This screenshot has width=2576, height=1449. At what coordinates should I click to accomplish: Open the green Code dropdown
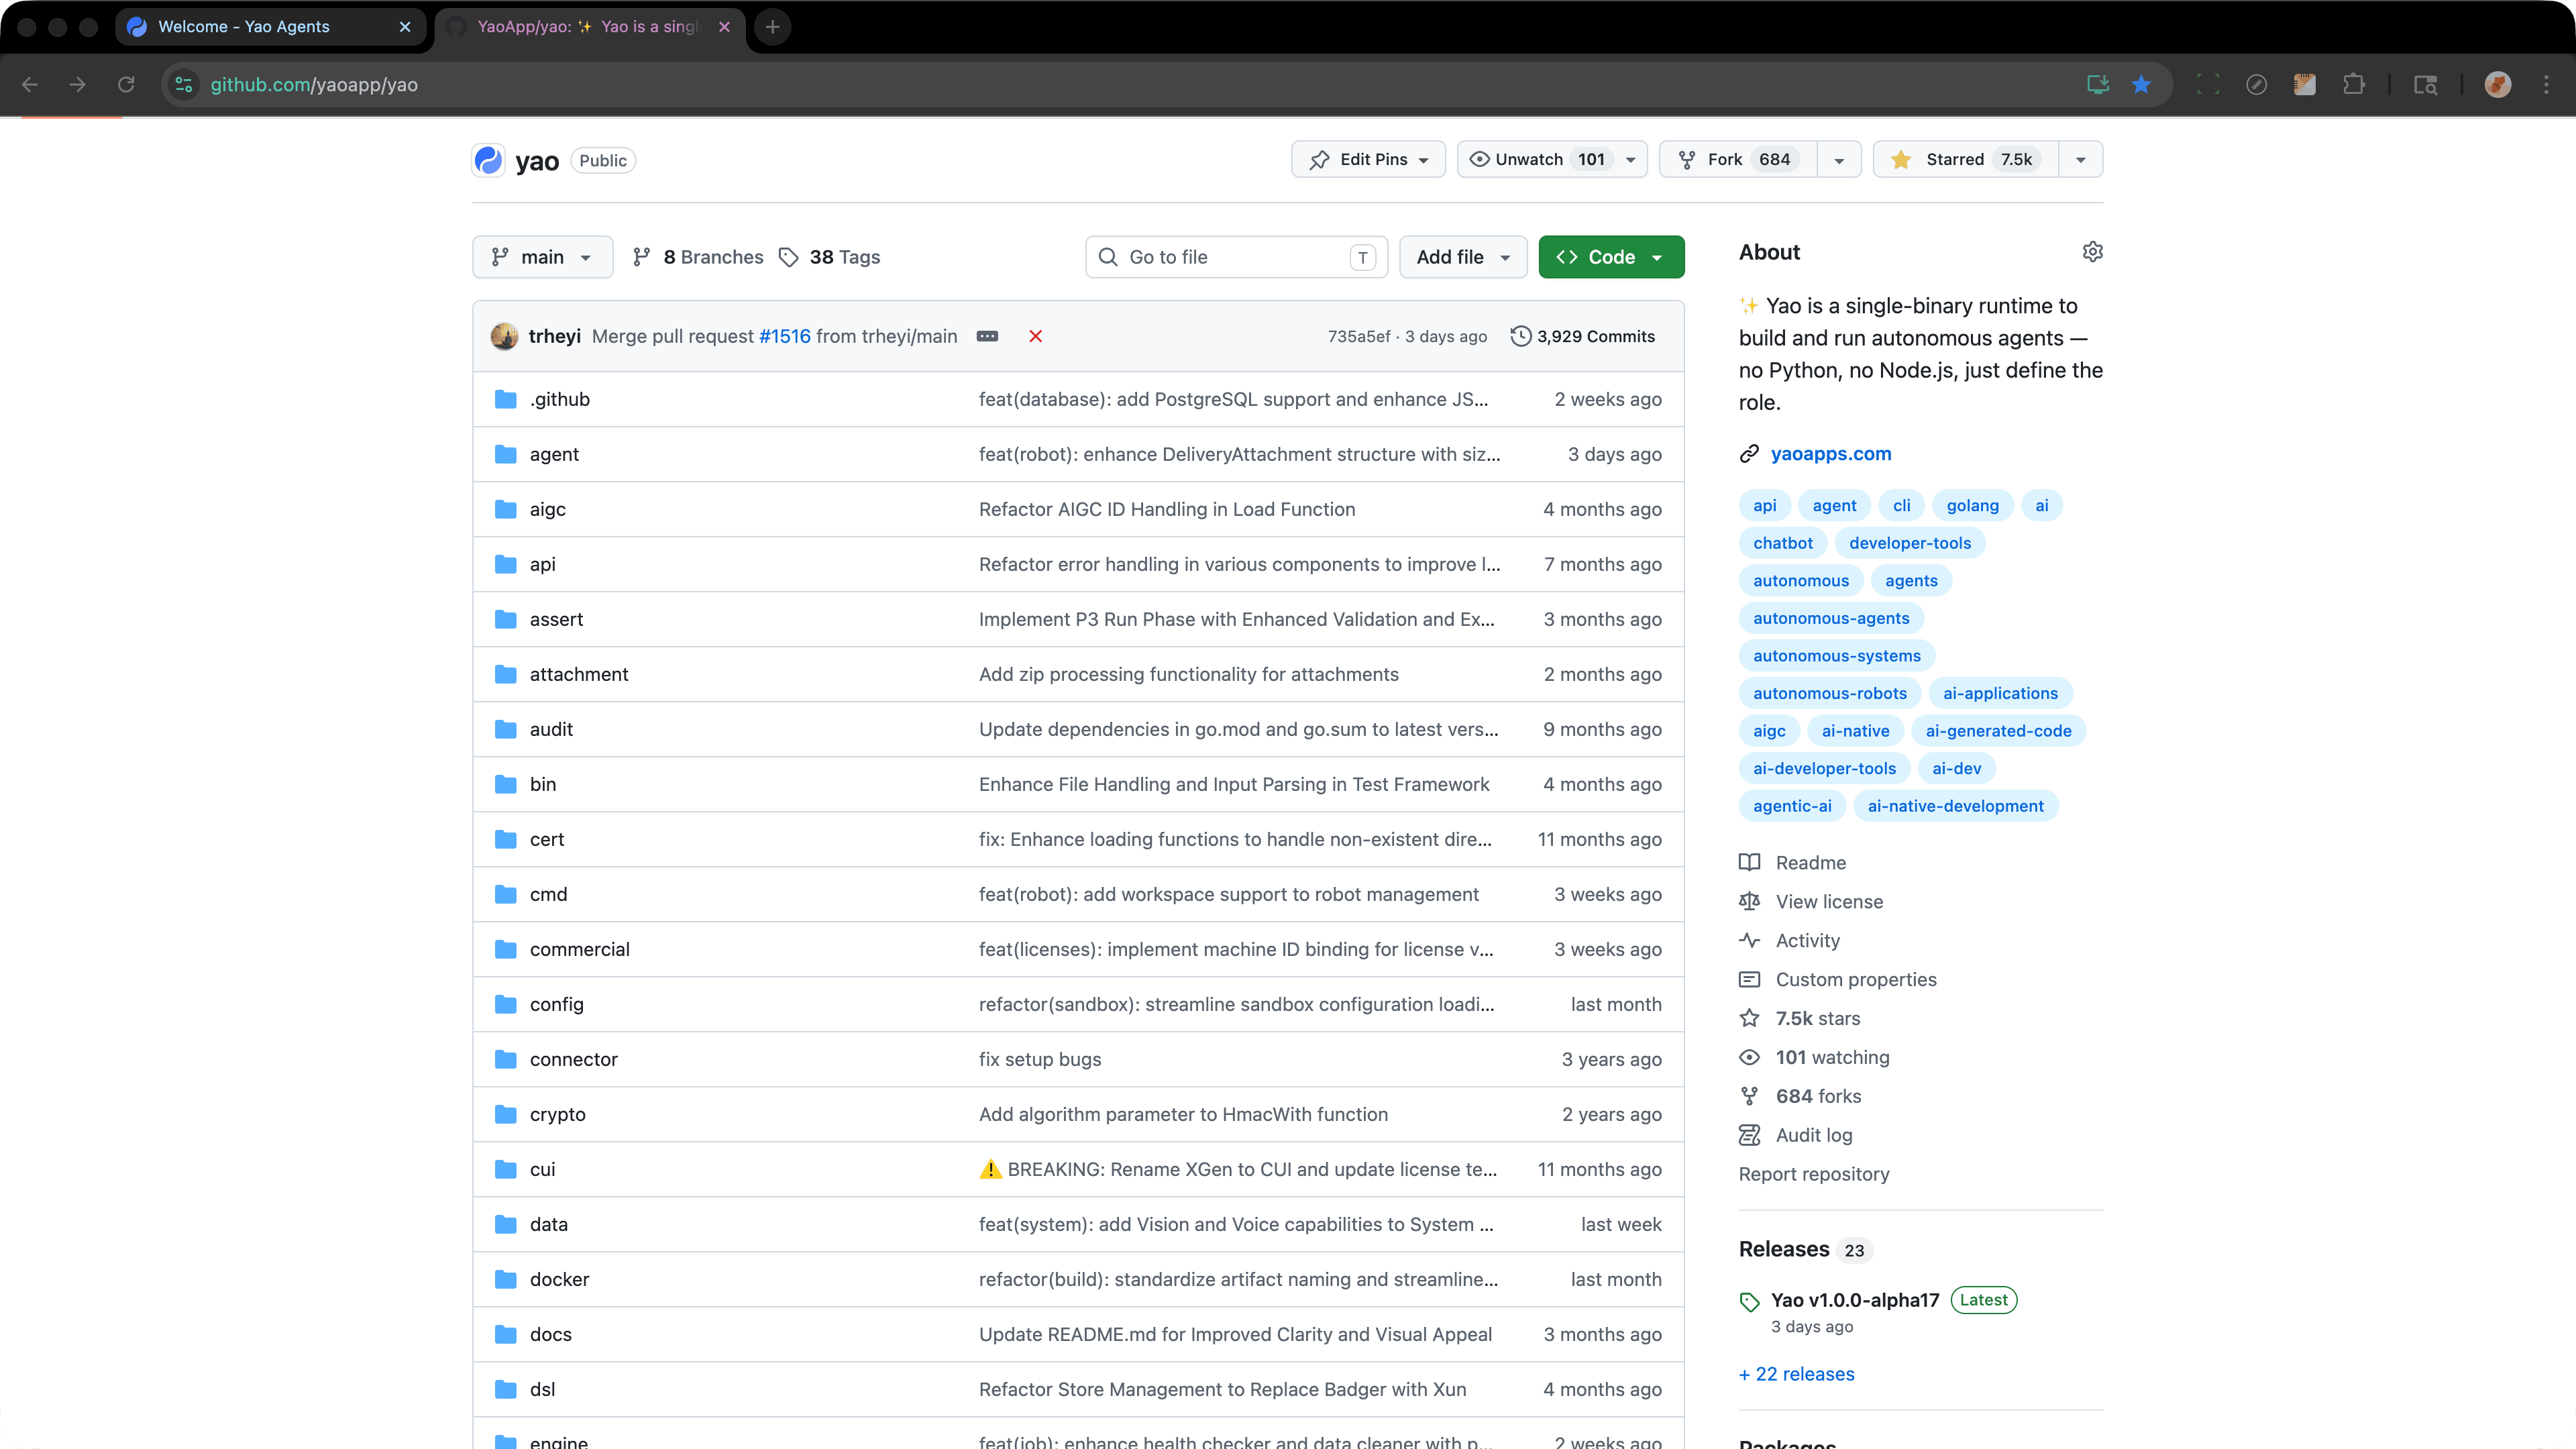pos(1611,257)
